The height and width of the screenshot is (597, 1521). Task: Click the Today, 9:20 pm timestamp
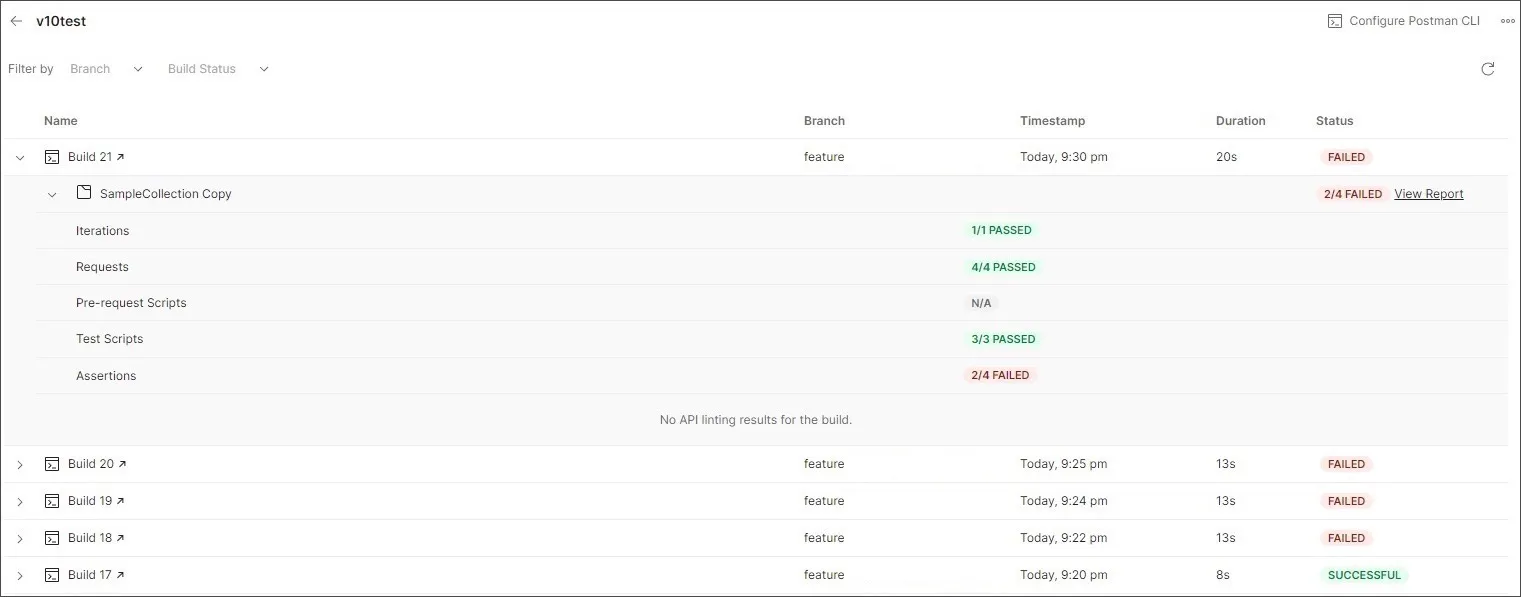[x=1064, y=575]
